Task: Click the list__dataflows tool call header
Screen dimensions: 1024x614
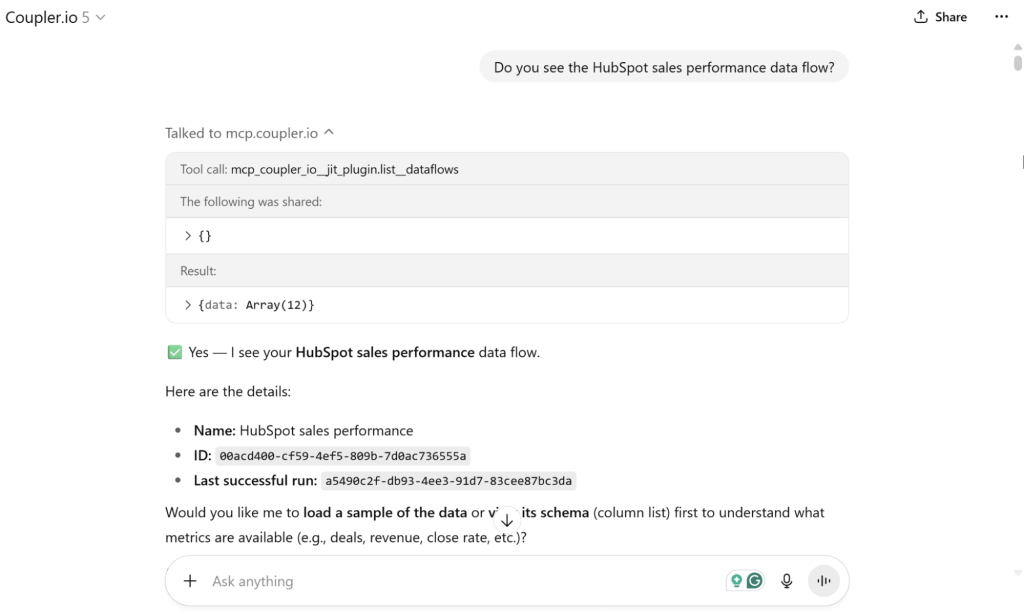Action: pyautogui.click(x=320, y=169)
